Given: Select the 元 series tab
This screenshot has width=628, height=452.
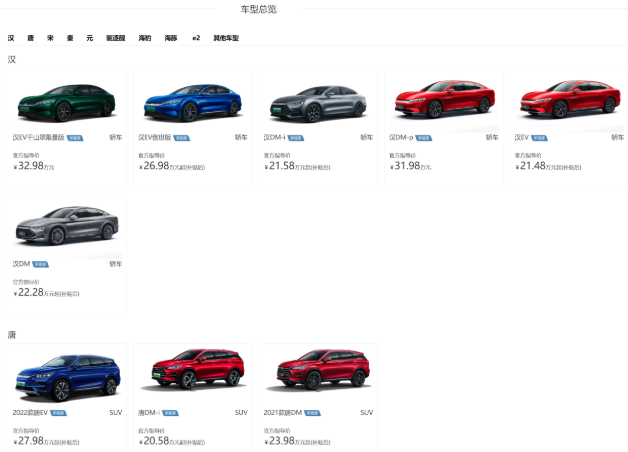Looking at the screenshot, I should 90,38.
